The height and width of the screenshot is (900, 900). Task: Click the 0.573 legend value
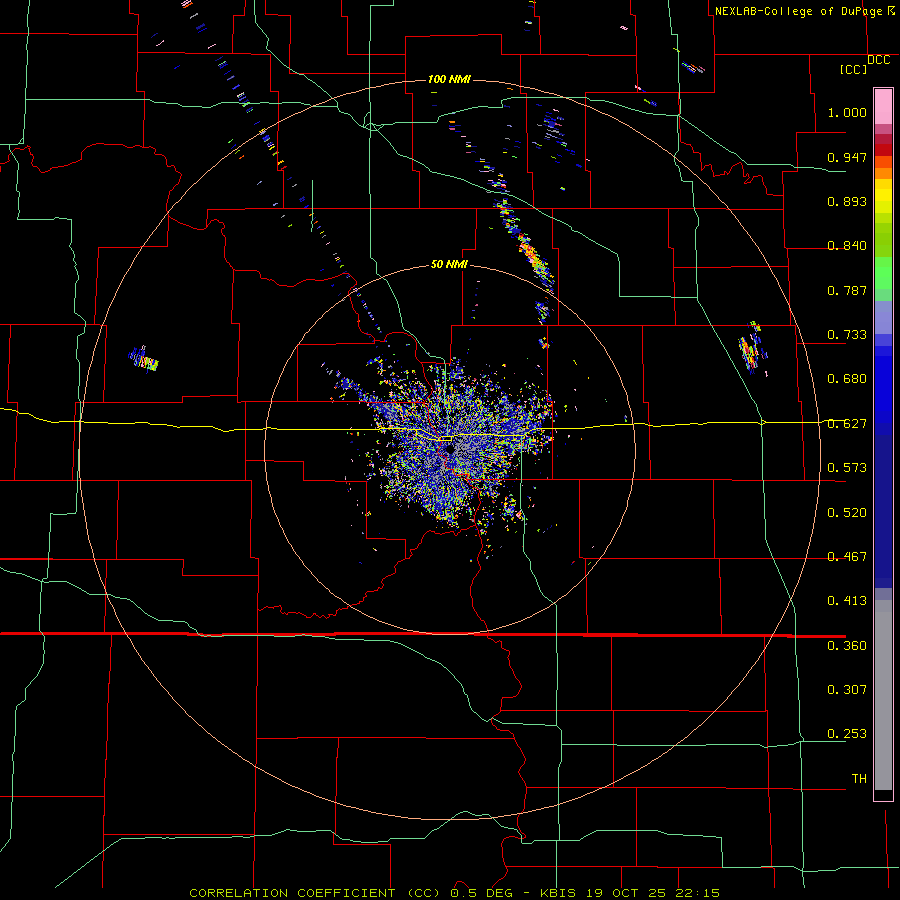pyautogui.click(x=847, y=468)
